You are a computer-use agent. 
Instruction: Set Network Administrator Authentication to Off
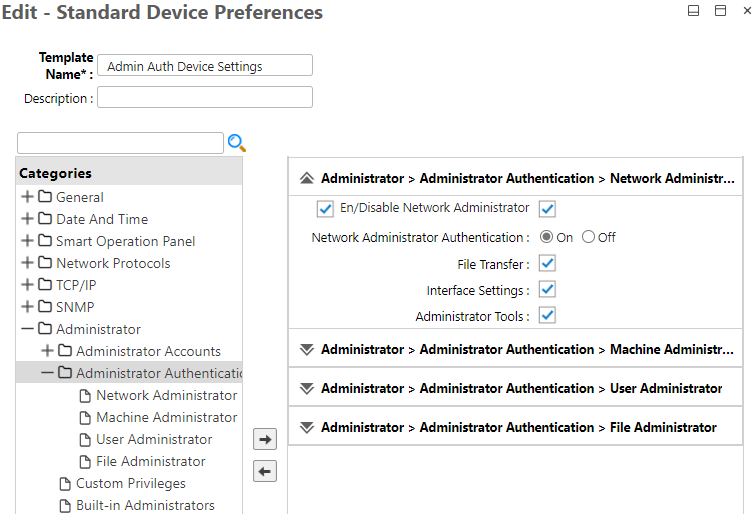(x=588, y=238)
